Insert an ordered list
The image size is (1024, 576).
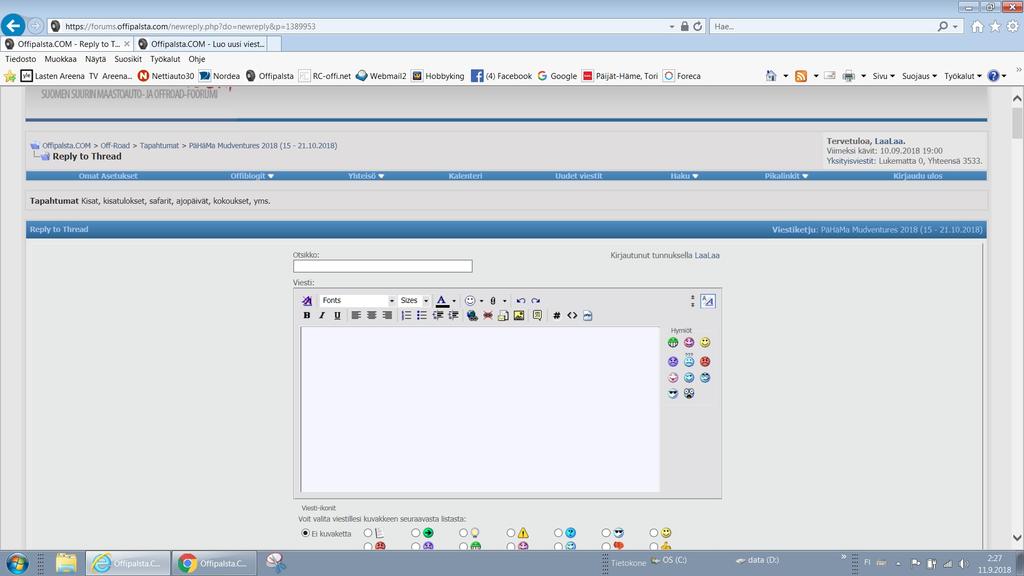(406, 316)
